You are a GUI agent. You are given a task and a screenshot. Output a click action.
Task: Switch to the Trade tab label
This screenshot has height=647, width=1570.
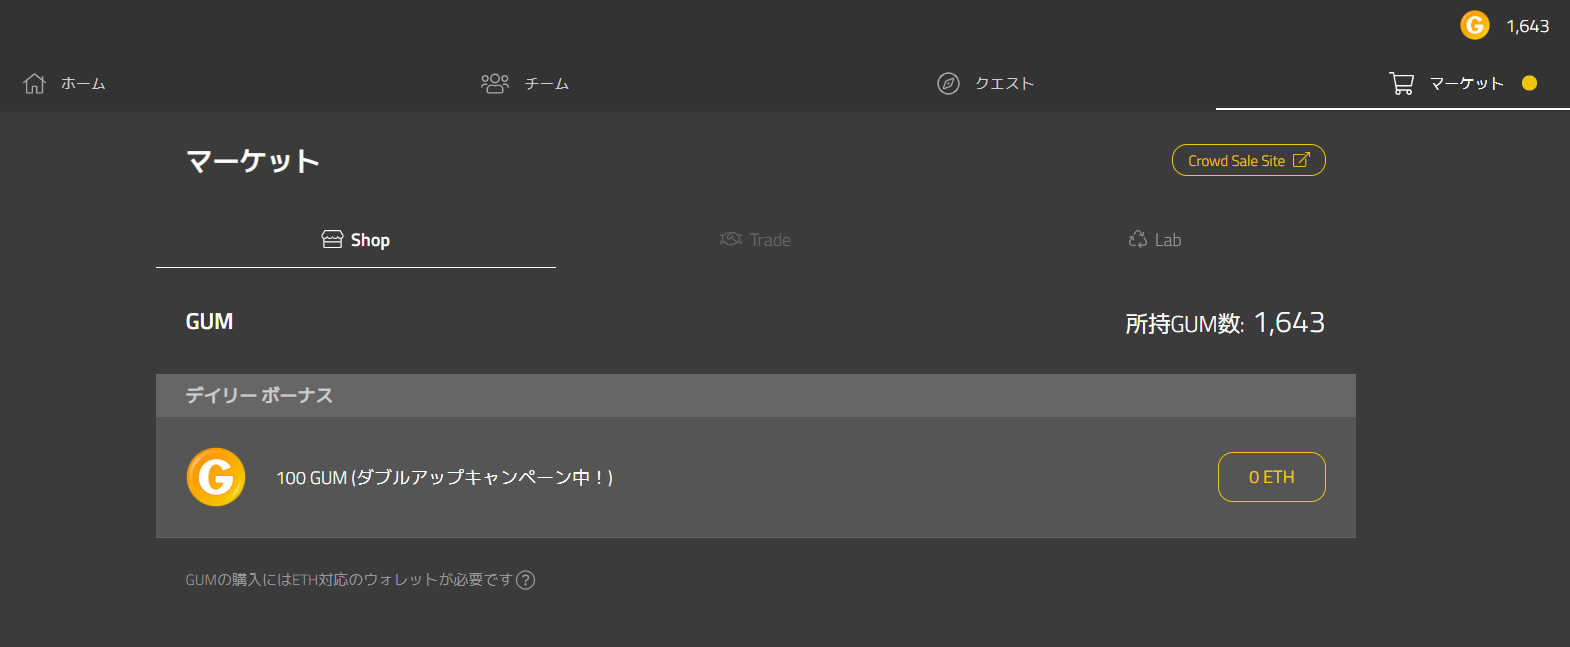pyautogui.click(x=770, y=240)
